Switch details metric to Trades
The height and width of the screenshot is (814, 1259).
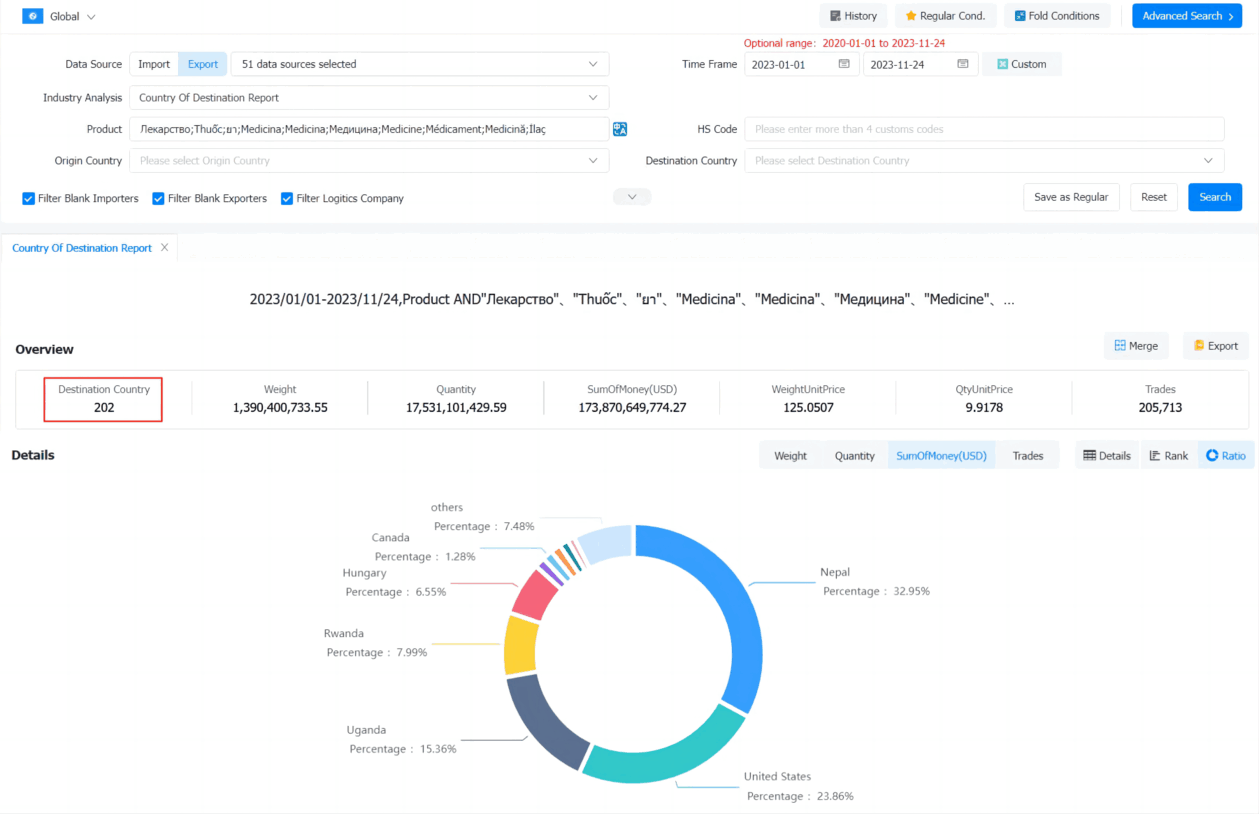(x=1027, y=455)
